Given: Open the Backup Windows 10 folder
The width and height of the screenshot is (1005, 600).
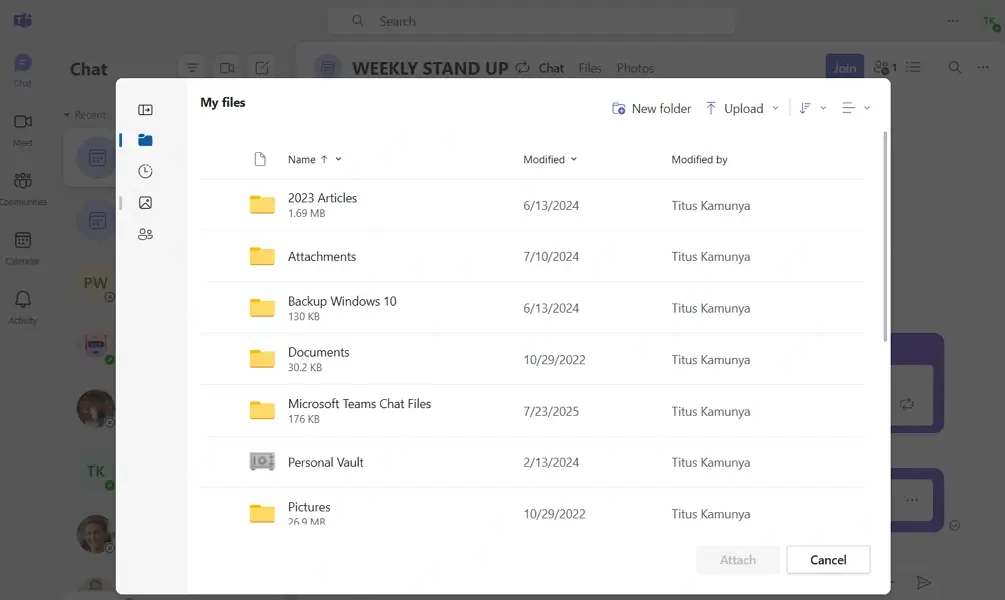Looking at the screenshot, I should (x=342, y=301).
